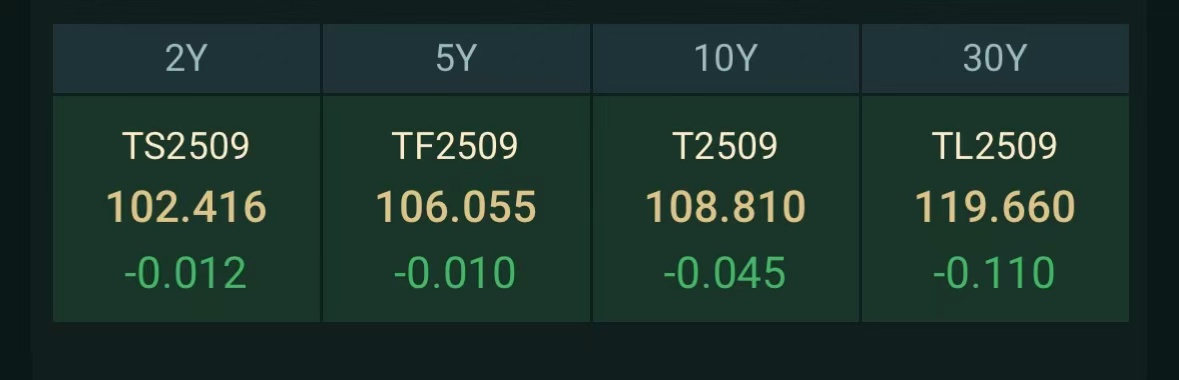Click the 108.810 price value

tap(726, 207)
